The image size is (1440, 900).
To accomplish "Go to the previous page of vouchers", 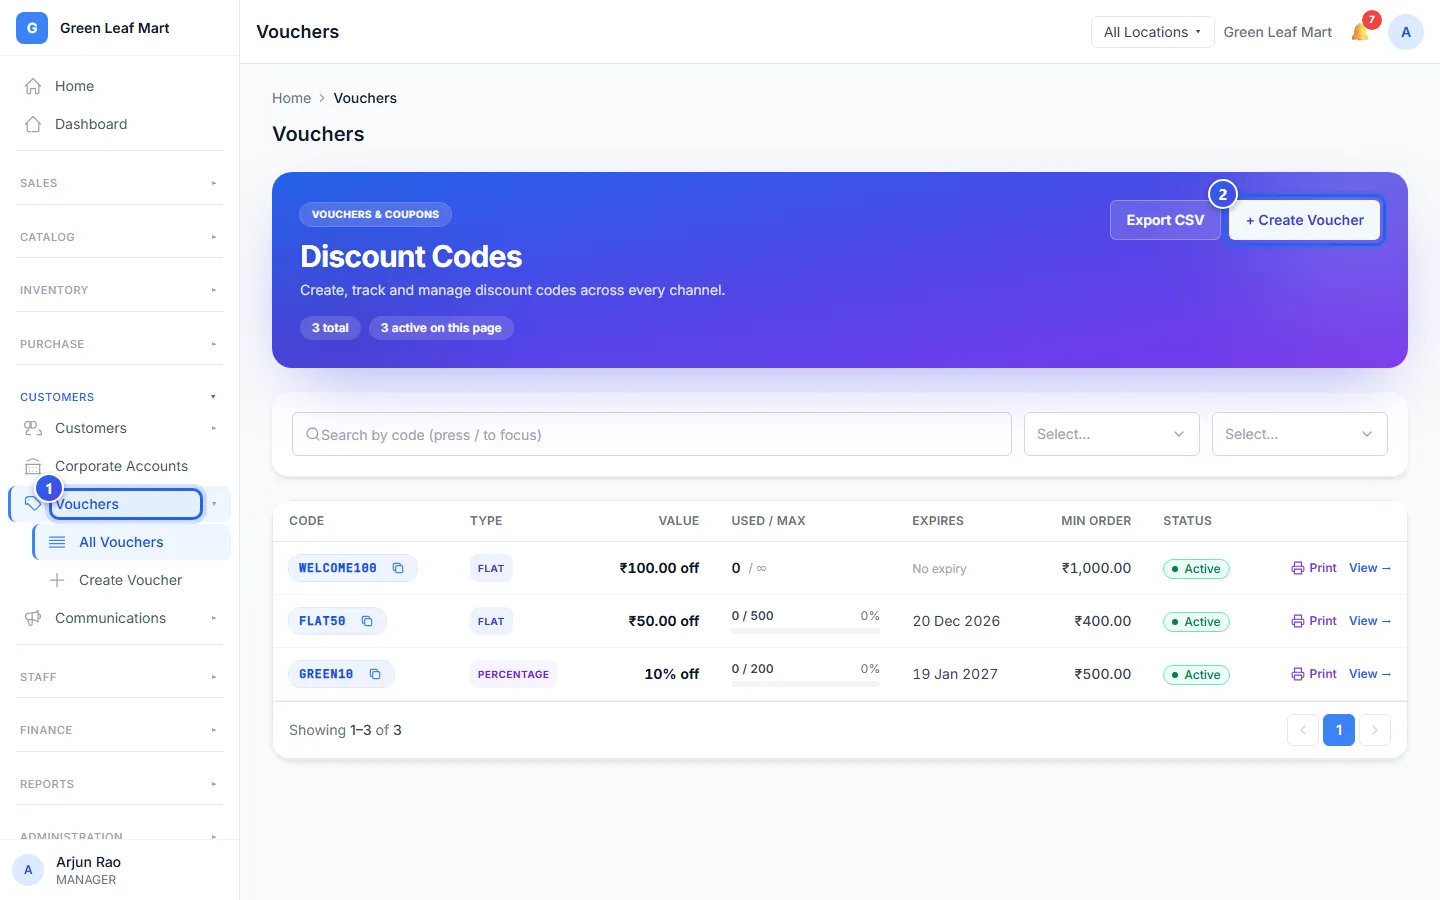I will click(1303, 730).
